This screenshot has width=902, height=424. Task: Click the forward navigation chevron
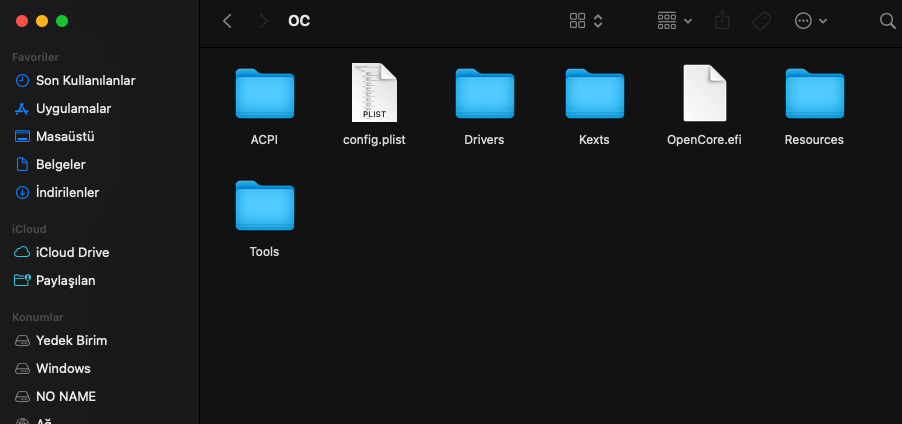point(263,21)
